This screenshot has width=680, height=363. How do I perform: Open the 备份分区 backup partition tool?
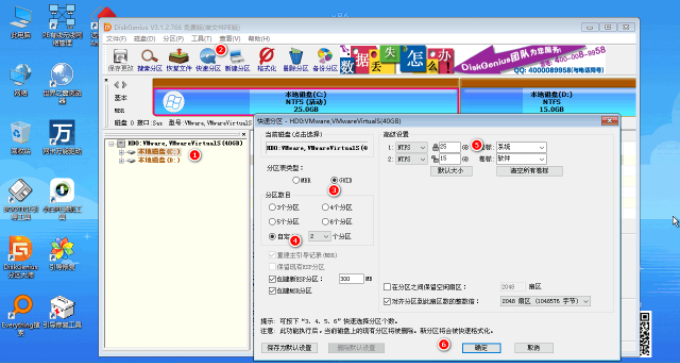click(325, 60)
